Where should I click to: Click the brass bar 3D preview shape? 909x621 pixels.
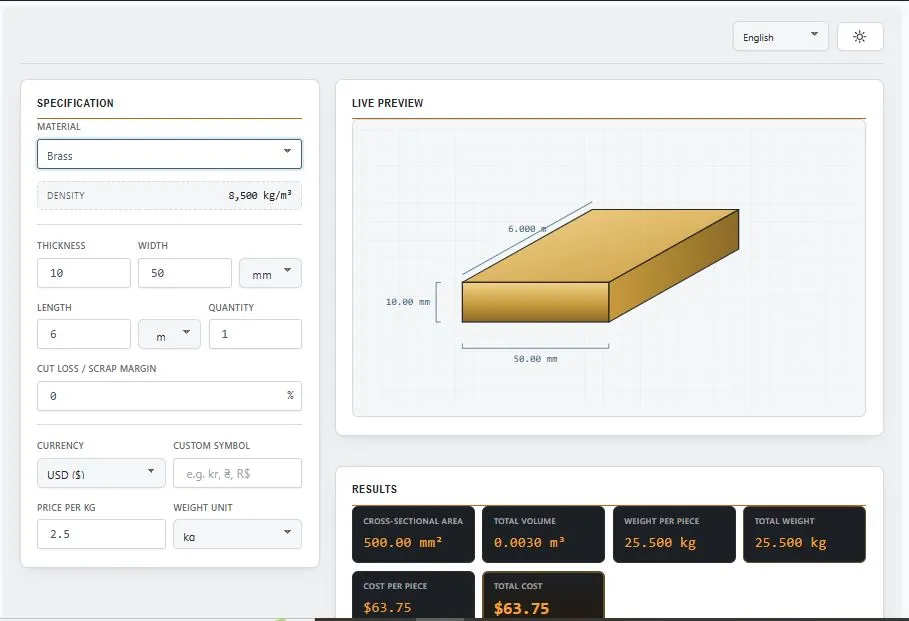pyautogui.click(x=600, y=266)
